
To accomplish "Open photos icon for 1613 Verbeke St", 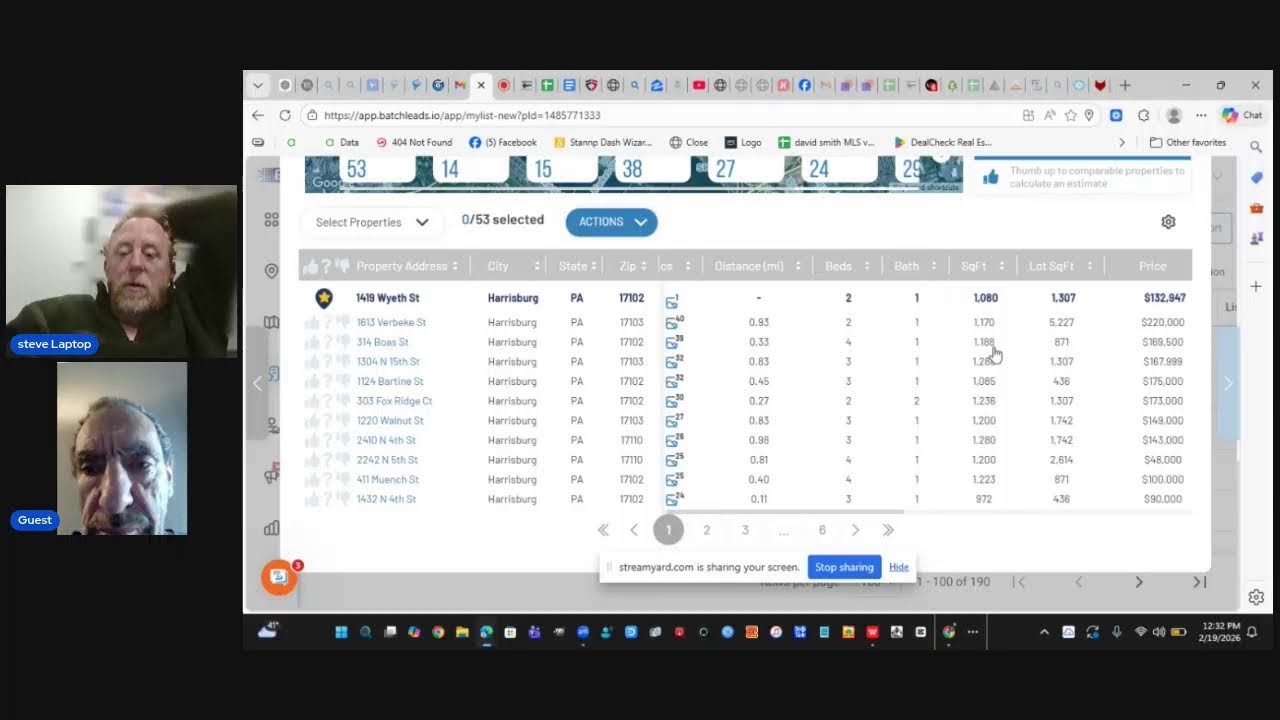I will (x=674, y=322).
